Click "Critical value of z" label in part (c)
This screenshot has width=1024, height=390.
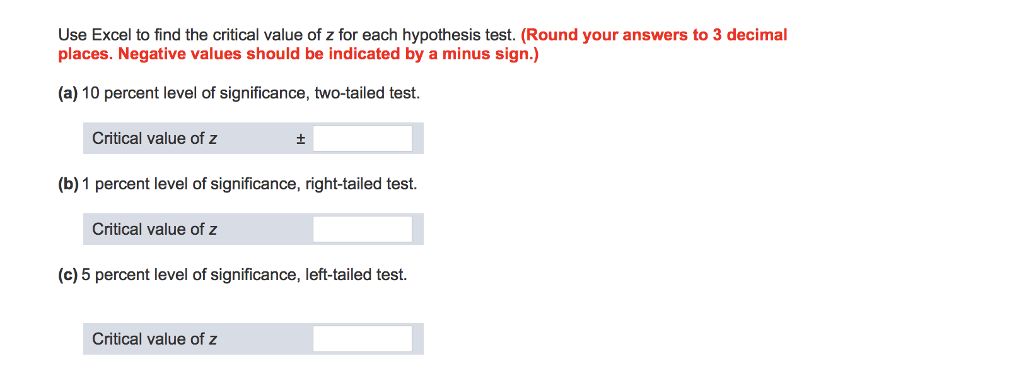(x=155, y=339)
